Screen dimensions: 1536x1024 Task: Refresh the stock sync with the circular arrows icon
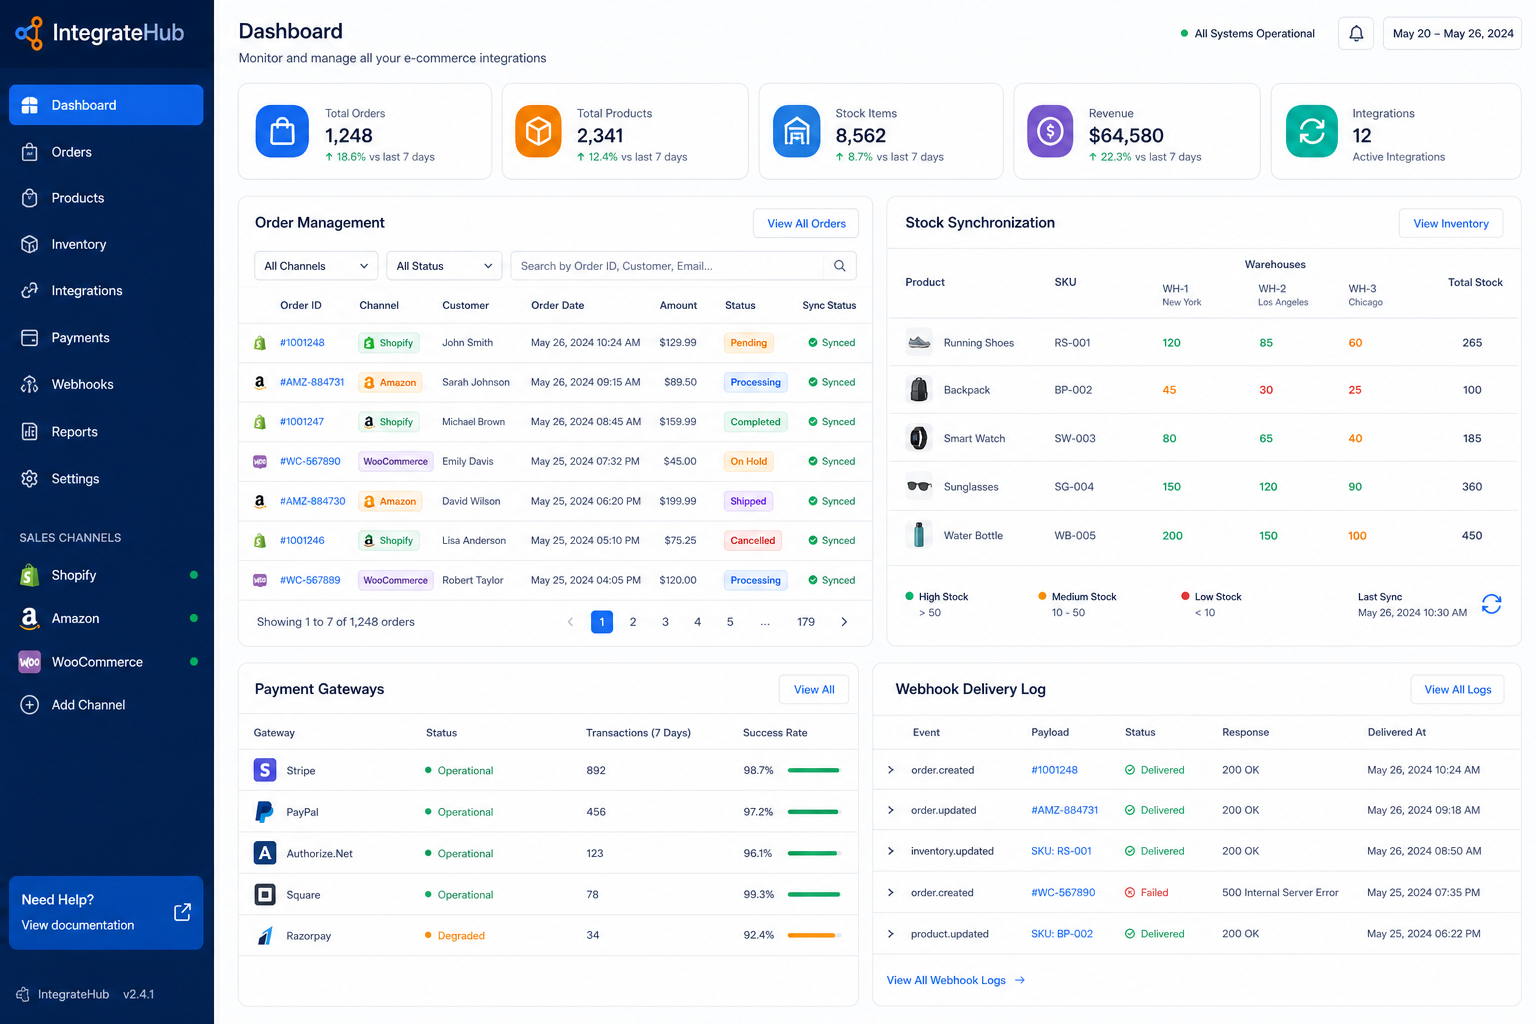tap(1491, 604)
